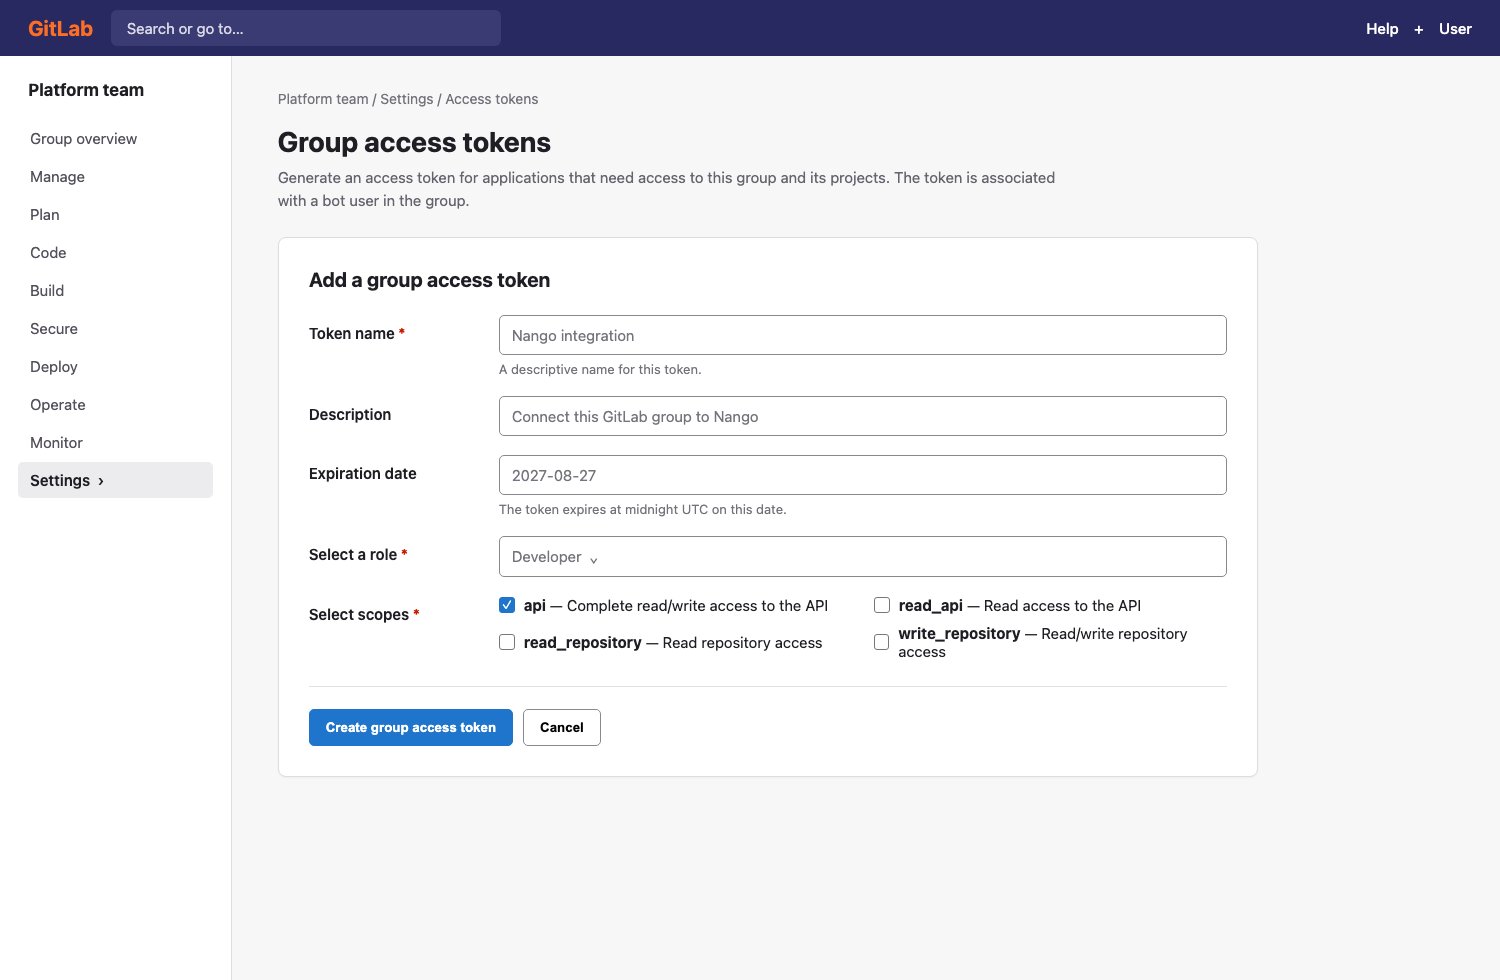Open the Deploy sidebar section
Viewport: 1500px width, 980px height.
pyautogui.click(x=115, y=366)
